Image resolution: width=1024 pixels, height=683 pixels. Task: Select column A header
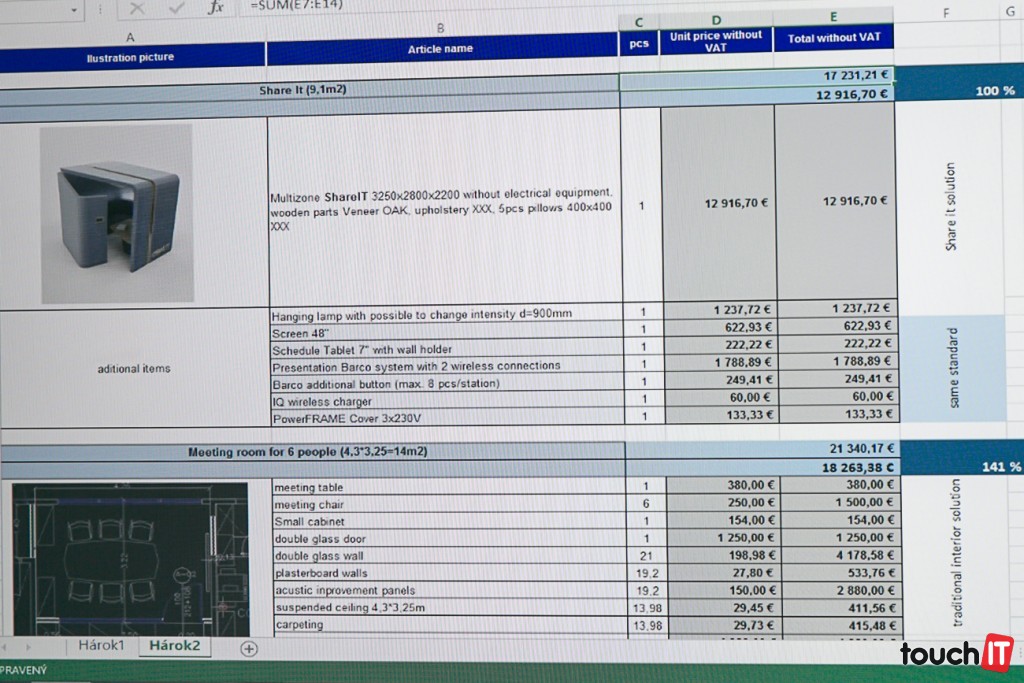click(131, 37)
